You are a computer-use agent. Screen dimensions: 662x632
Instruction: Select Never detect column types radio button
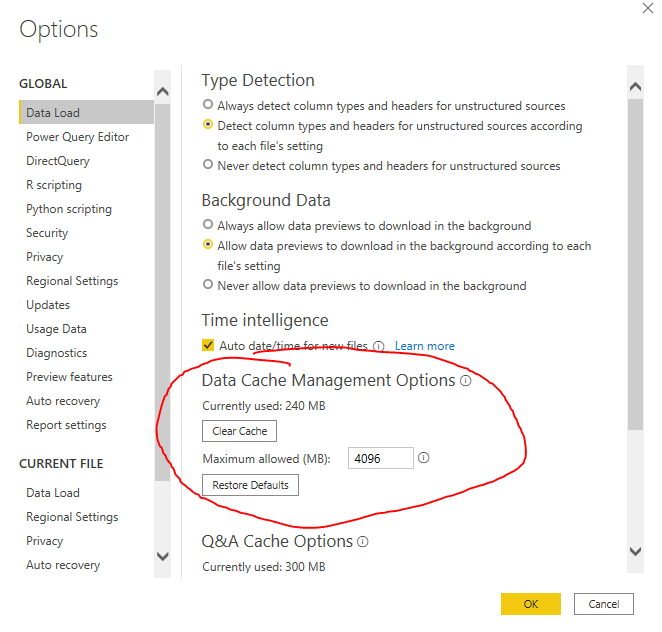pos(208,164)
